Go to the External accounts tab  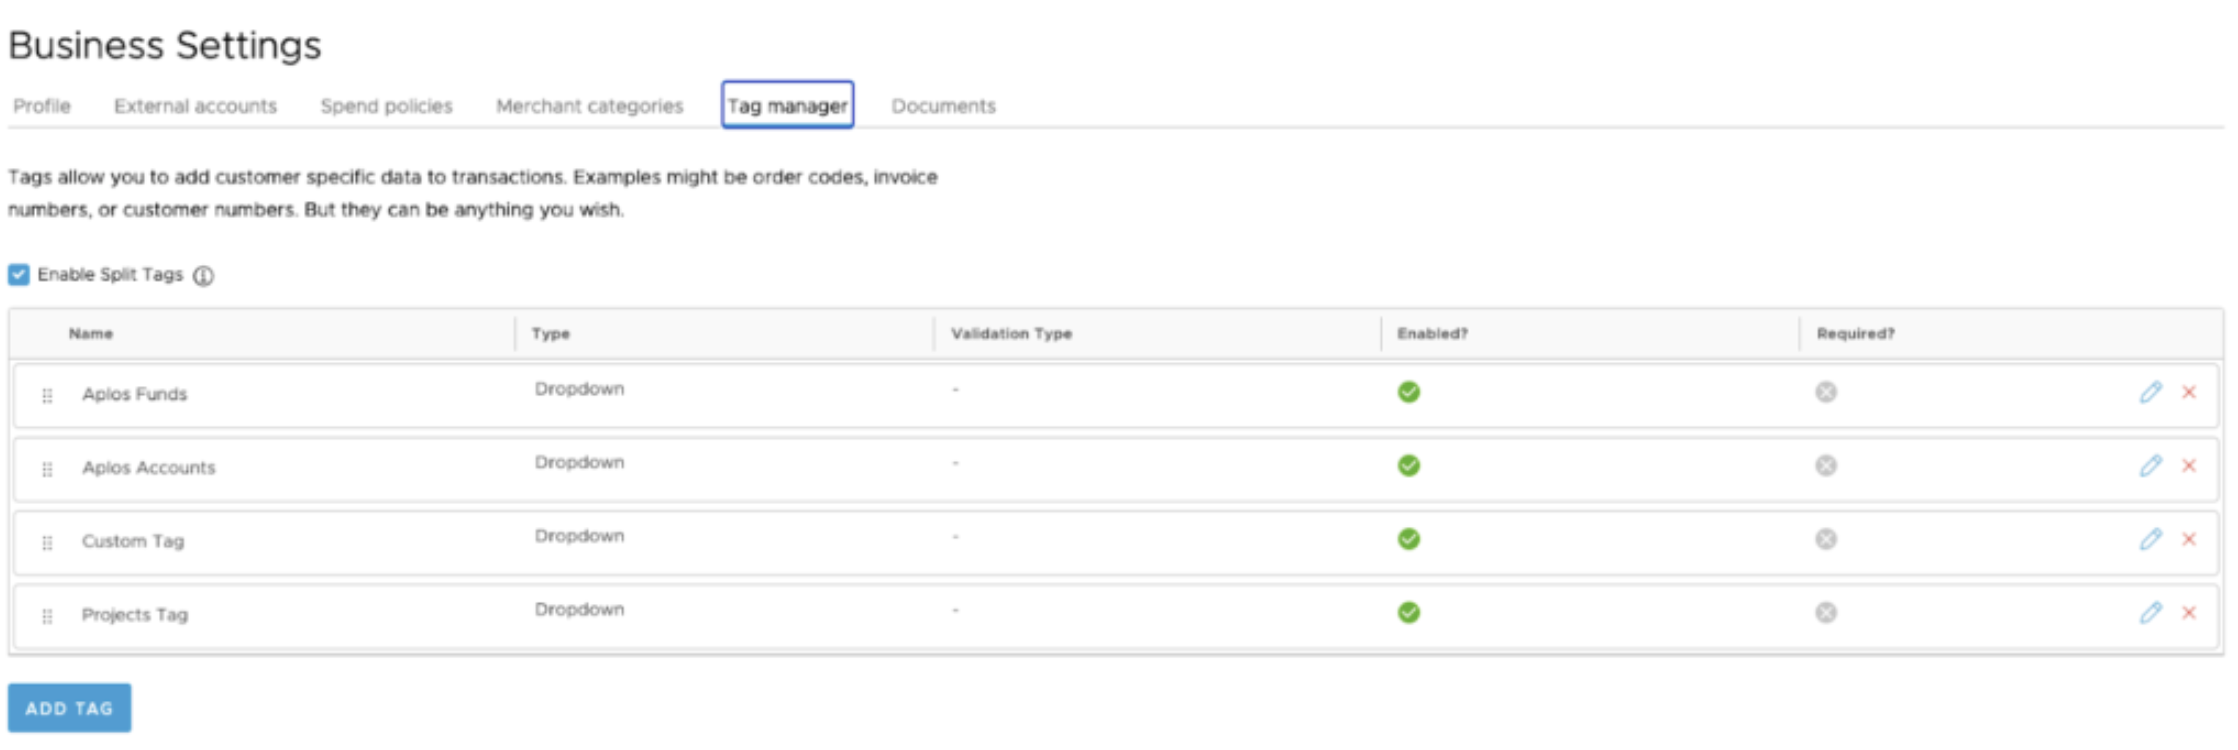(x=195, y=106)
